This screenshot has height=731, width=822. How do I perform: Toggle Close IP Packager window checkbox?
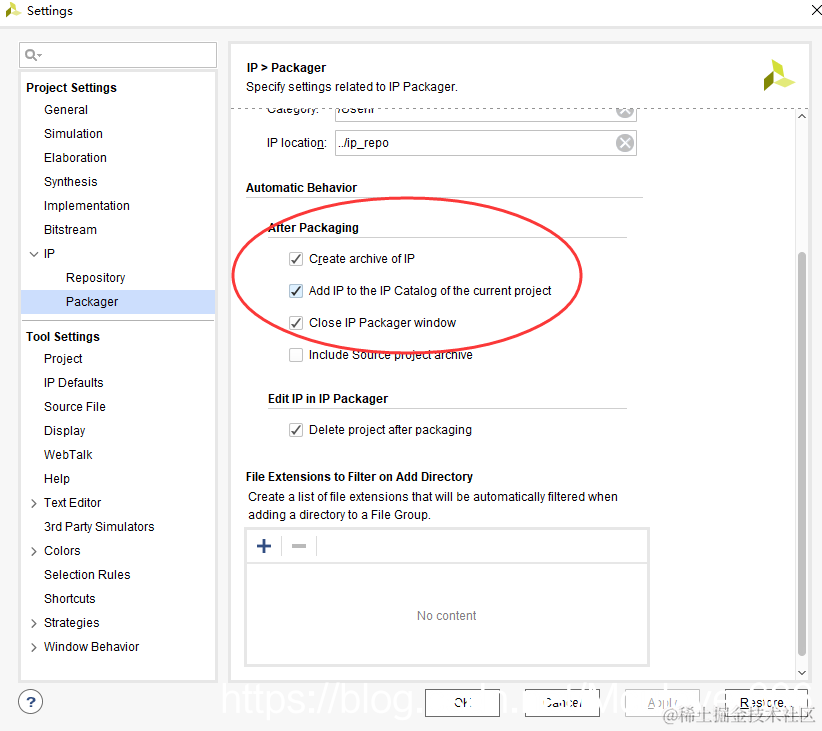tap(296, 323)
